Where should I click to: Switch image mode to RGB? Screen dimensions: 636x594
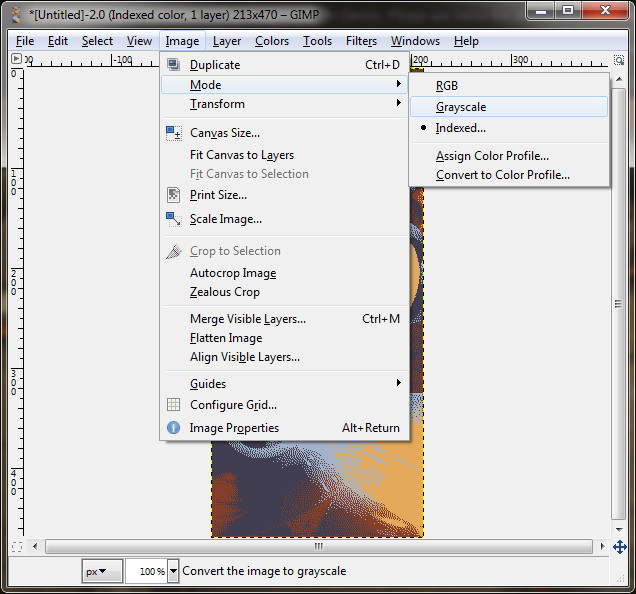tap(447, 86)
